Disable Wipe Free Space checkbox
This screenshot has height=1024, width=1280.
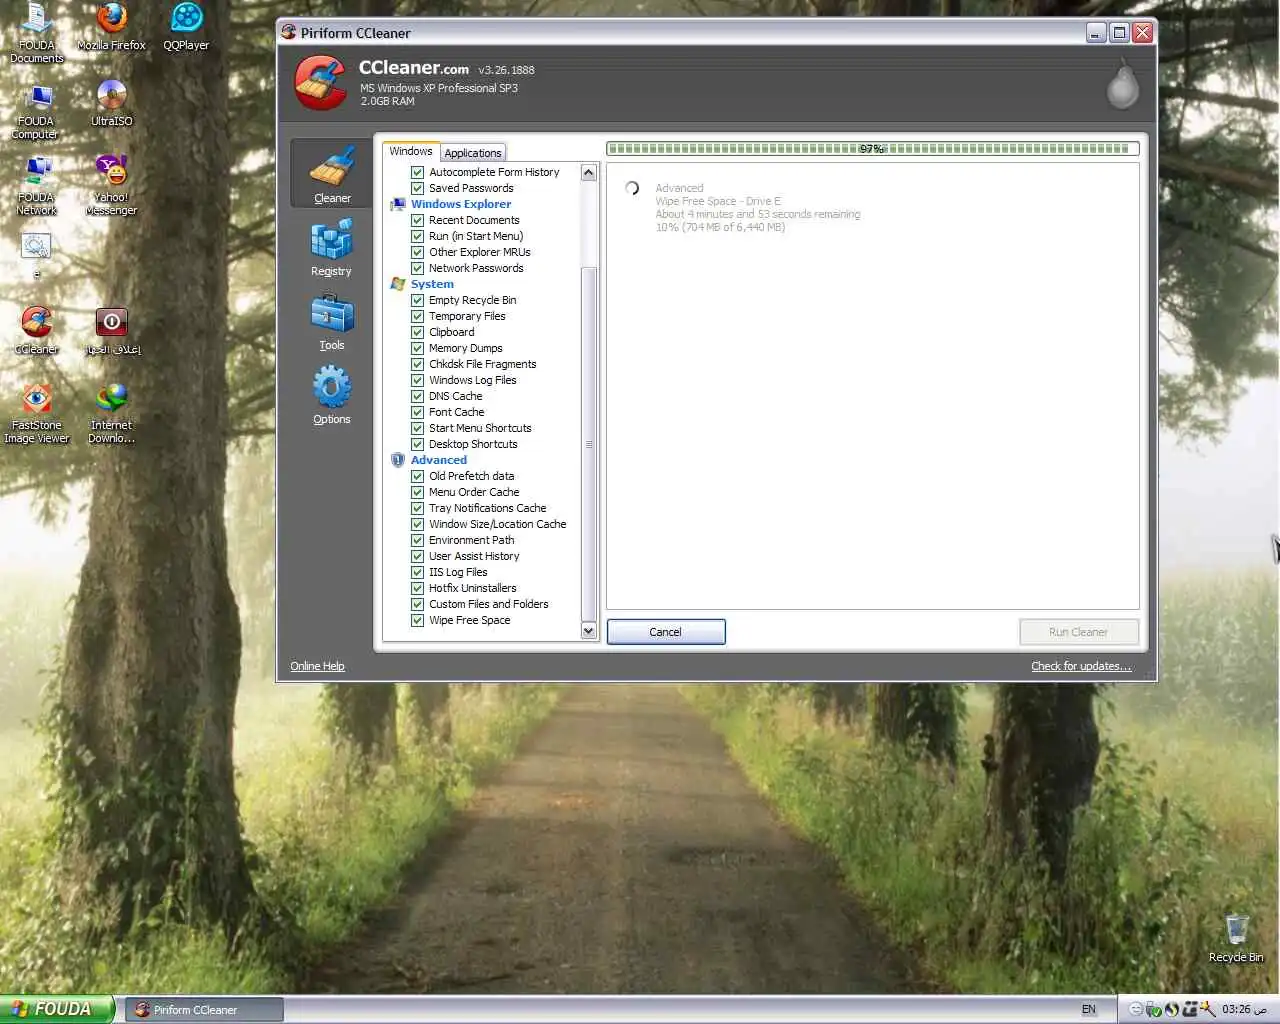[418, 620]
